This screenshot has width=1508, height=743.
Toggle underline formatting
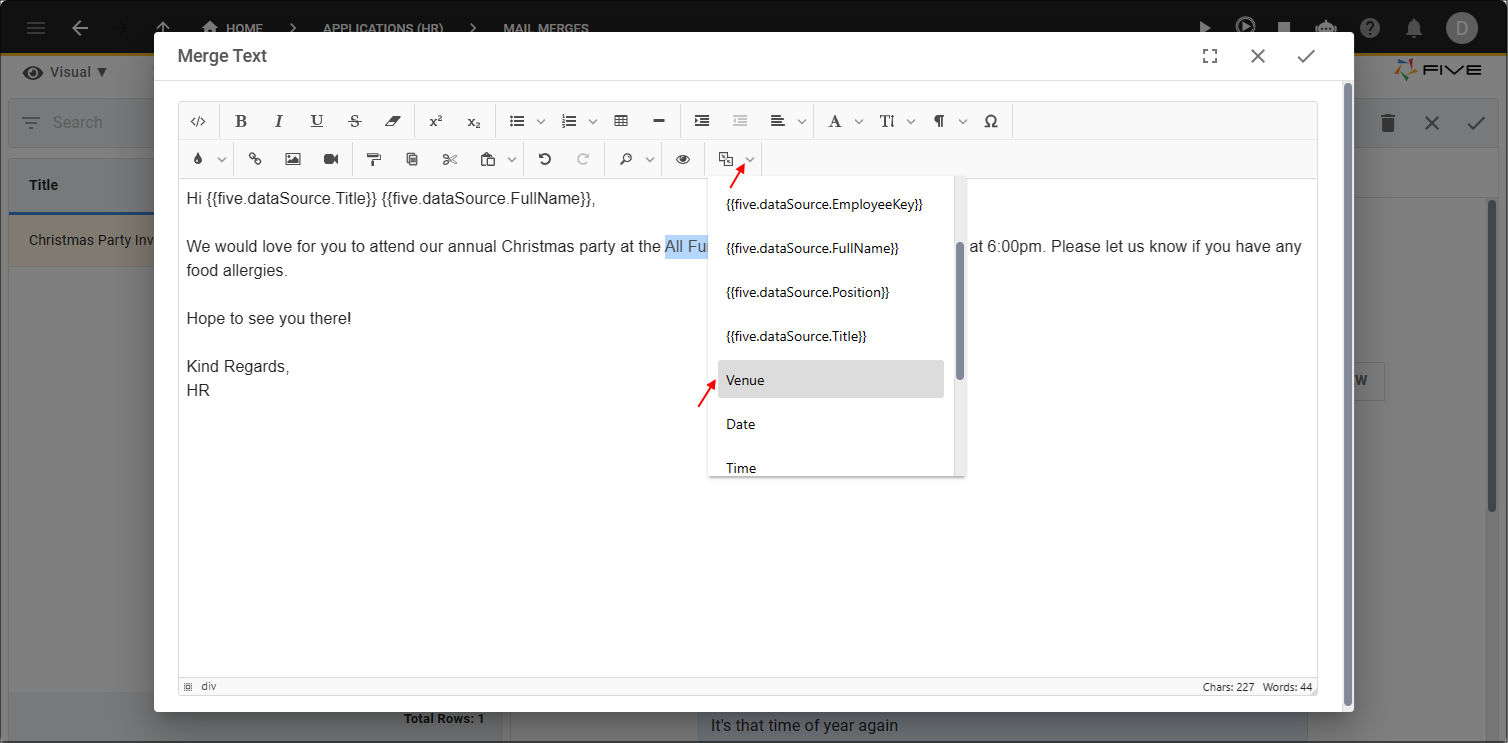click(317, 121)
